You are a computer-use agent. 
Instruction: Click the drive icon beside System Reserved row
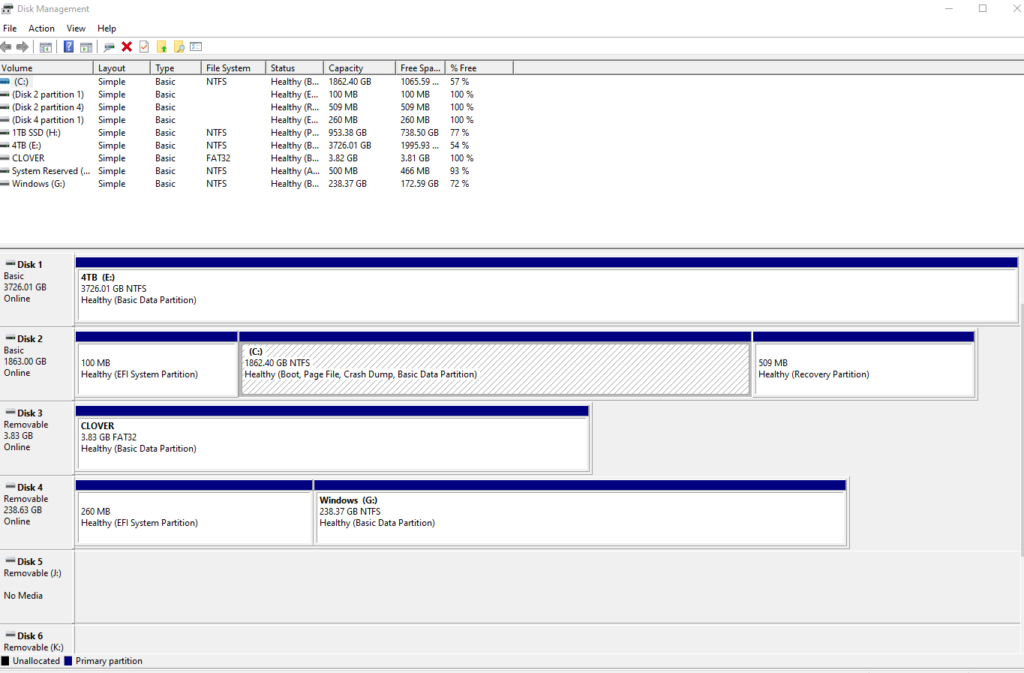(x=5, y=171)
